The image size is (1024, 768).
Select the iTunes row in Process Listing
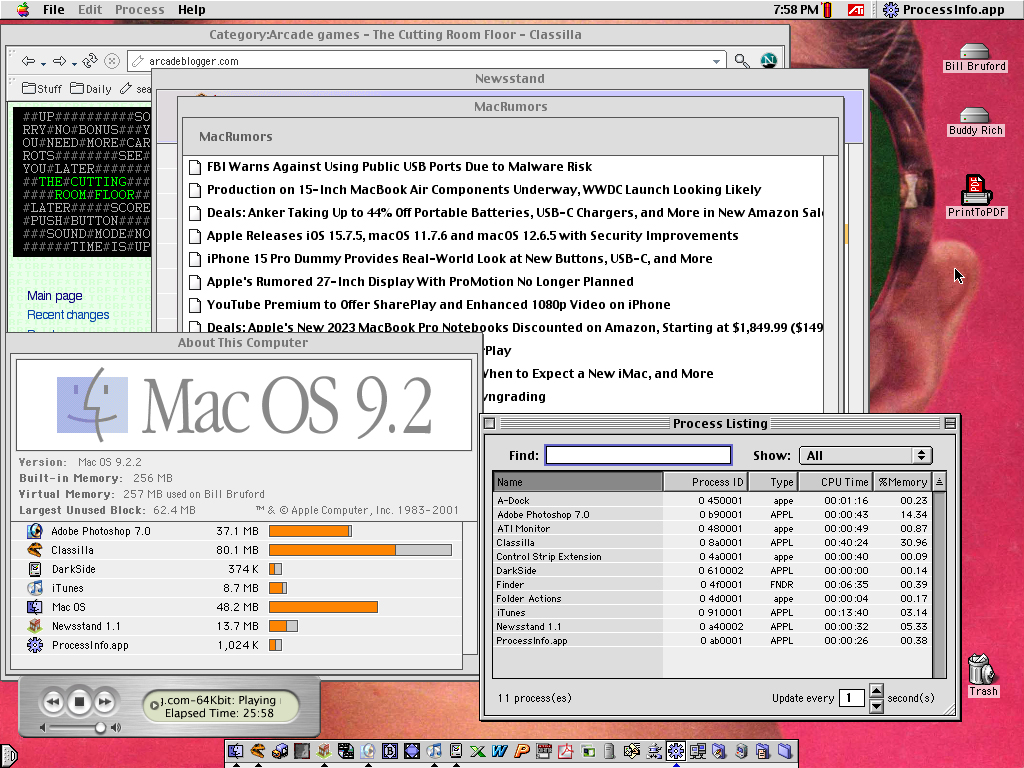point(712,613)
